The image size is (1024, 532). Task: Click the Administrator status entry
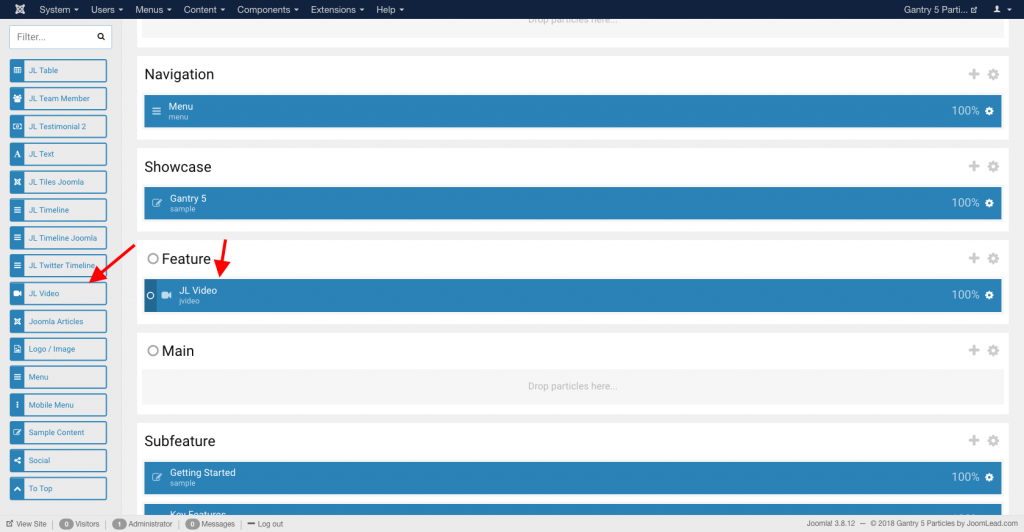[142, 524]
